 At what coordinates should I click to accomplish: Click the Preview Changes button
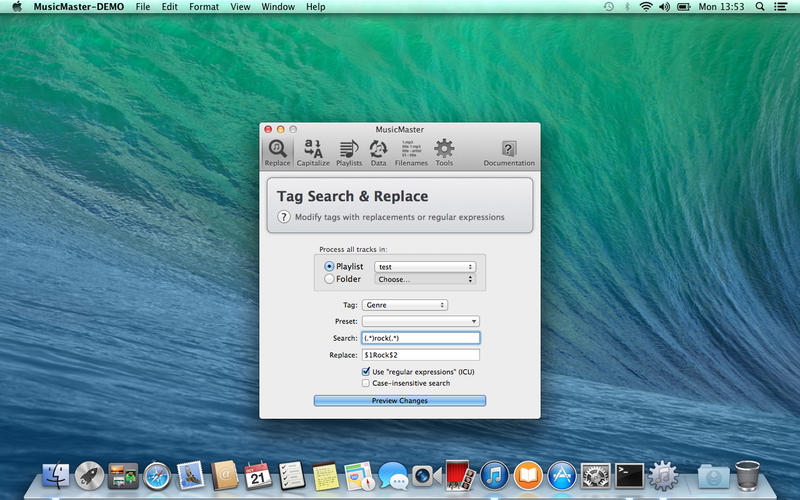399,401
